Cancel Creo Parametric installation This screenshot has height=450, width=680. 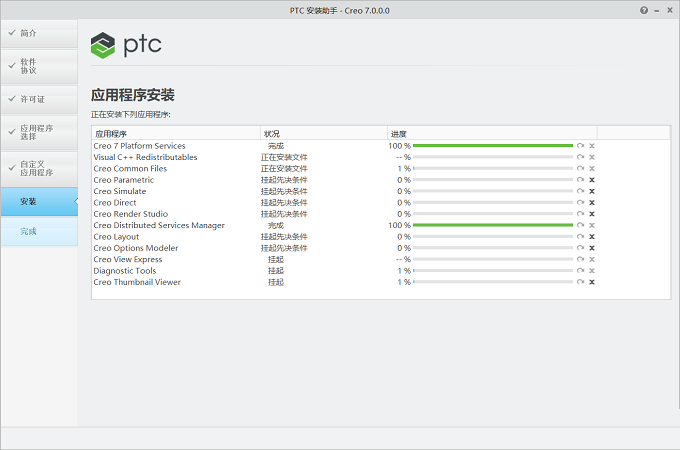(592, 180)
